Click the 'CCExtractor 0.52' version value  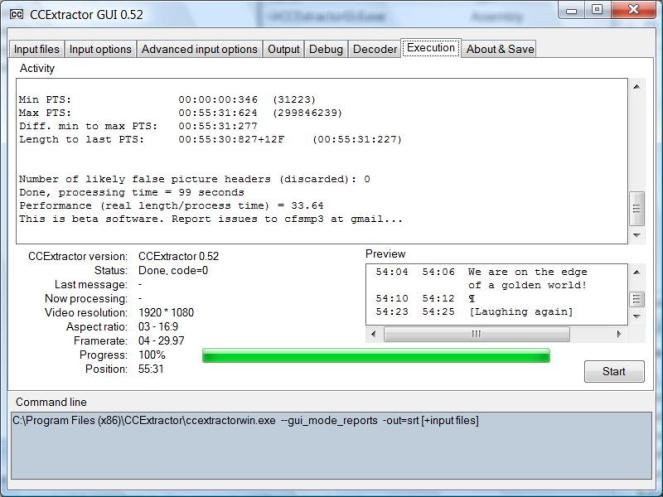pyautogui.click(x=178, y=256)
